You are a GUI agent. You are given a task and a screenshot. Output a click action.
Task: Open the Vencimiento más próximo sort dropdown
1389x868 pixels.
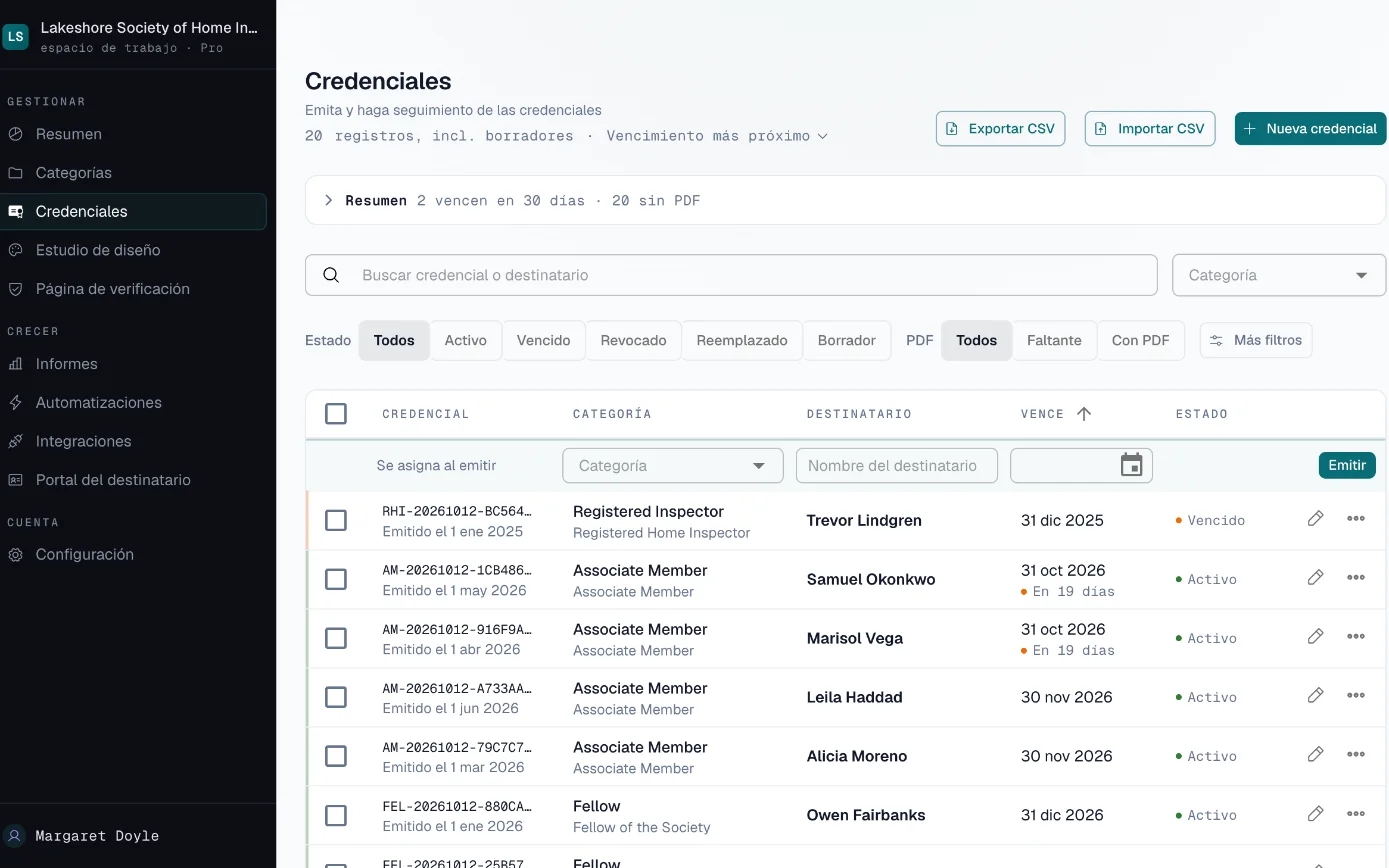717,136
